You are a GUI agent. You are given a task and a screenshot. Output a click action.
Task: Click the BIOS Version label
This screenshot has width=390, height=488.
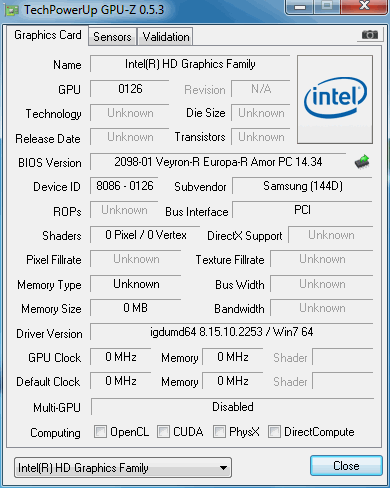coord(50,163)
